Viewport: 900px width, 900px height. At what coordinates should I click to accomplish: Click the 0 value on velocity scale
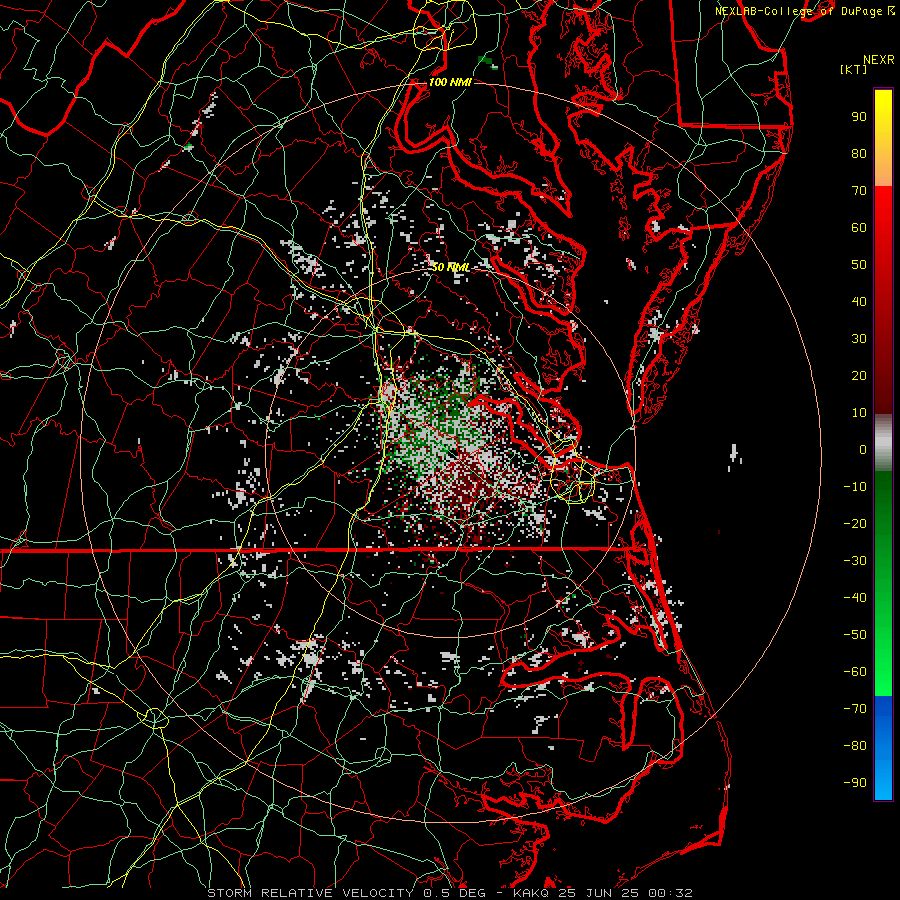(x=863, y=449)
